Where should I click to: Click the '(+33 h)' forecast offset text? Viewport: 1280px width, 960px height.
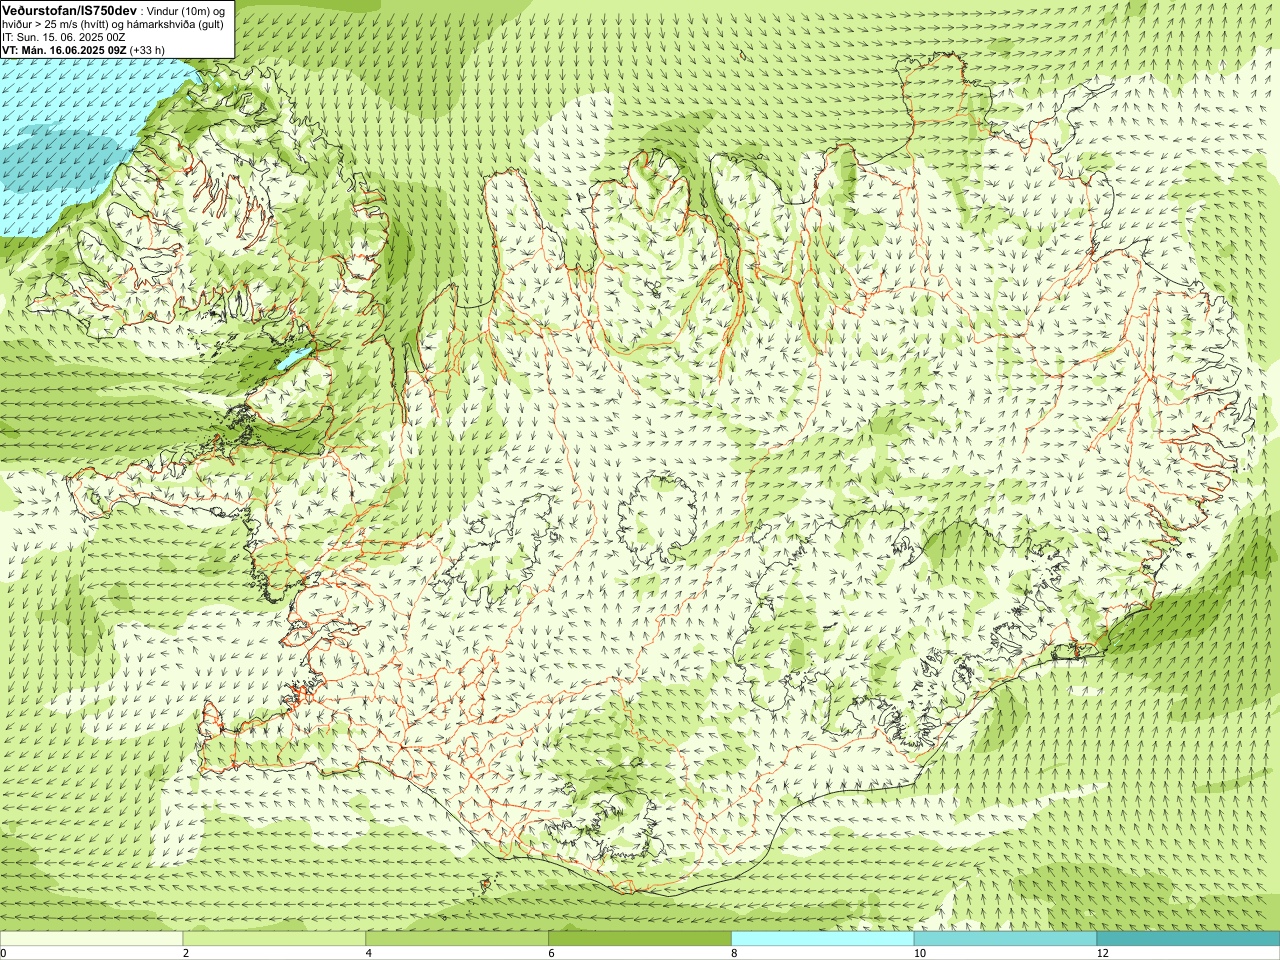147,50
